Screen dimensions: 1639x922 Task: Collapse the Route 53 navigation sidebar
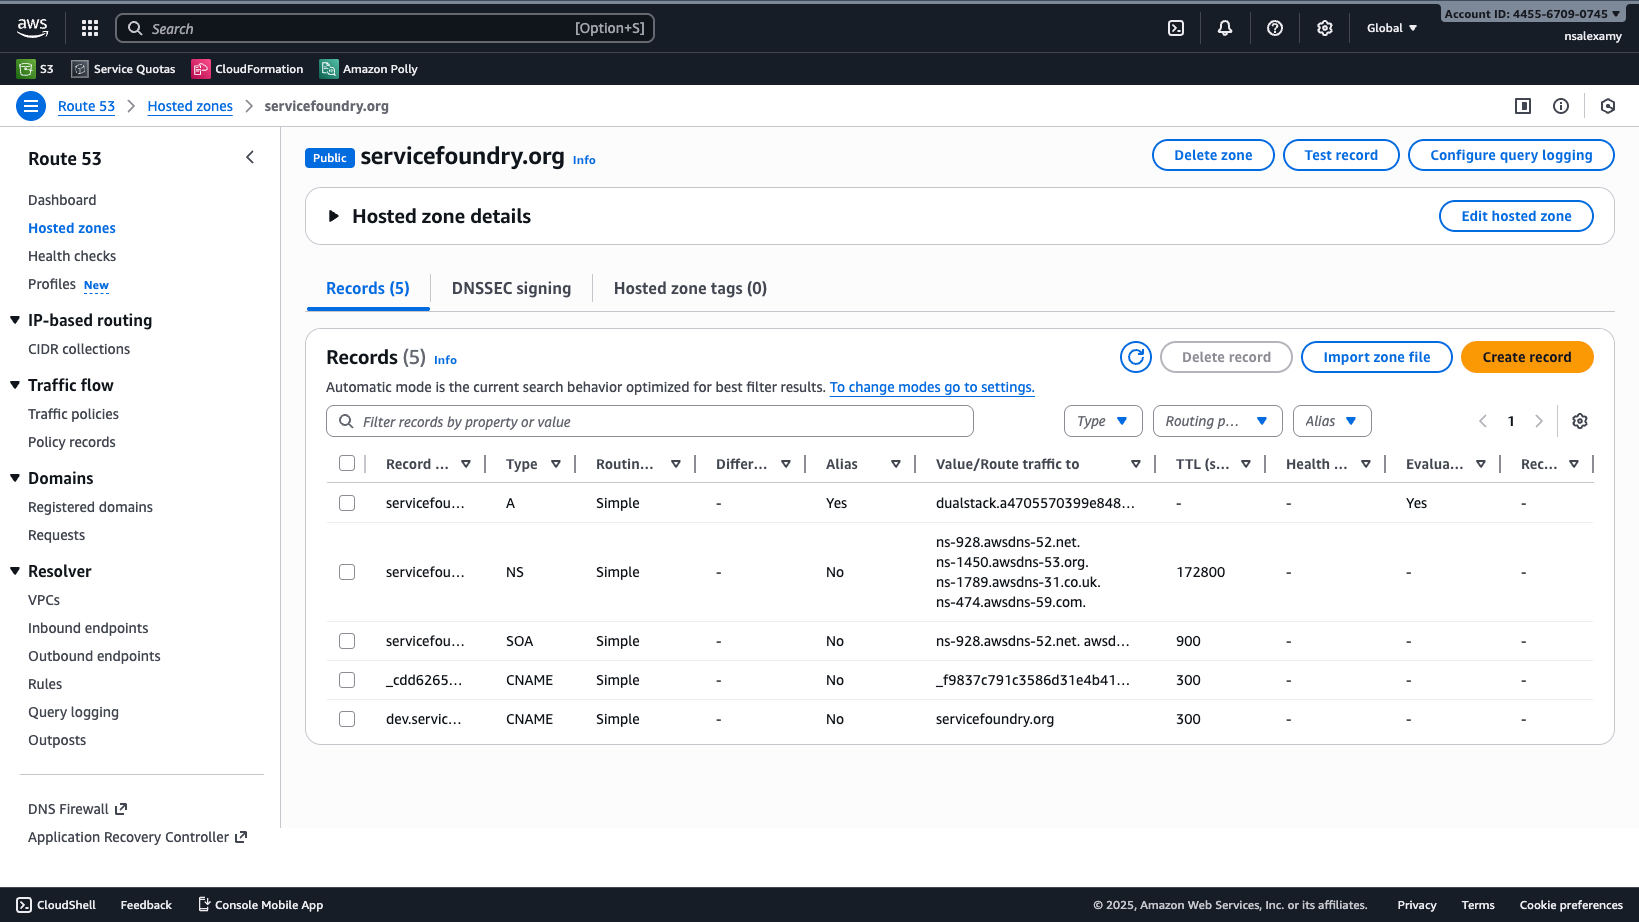tap(249, 157)
